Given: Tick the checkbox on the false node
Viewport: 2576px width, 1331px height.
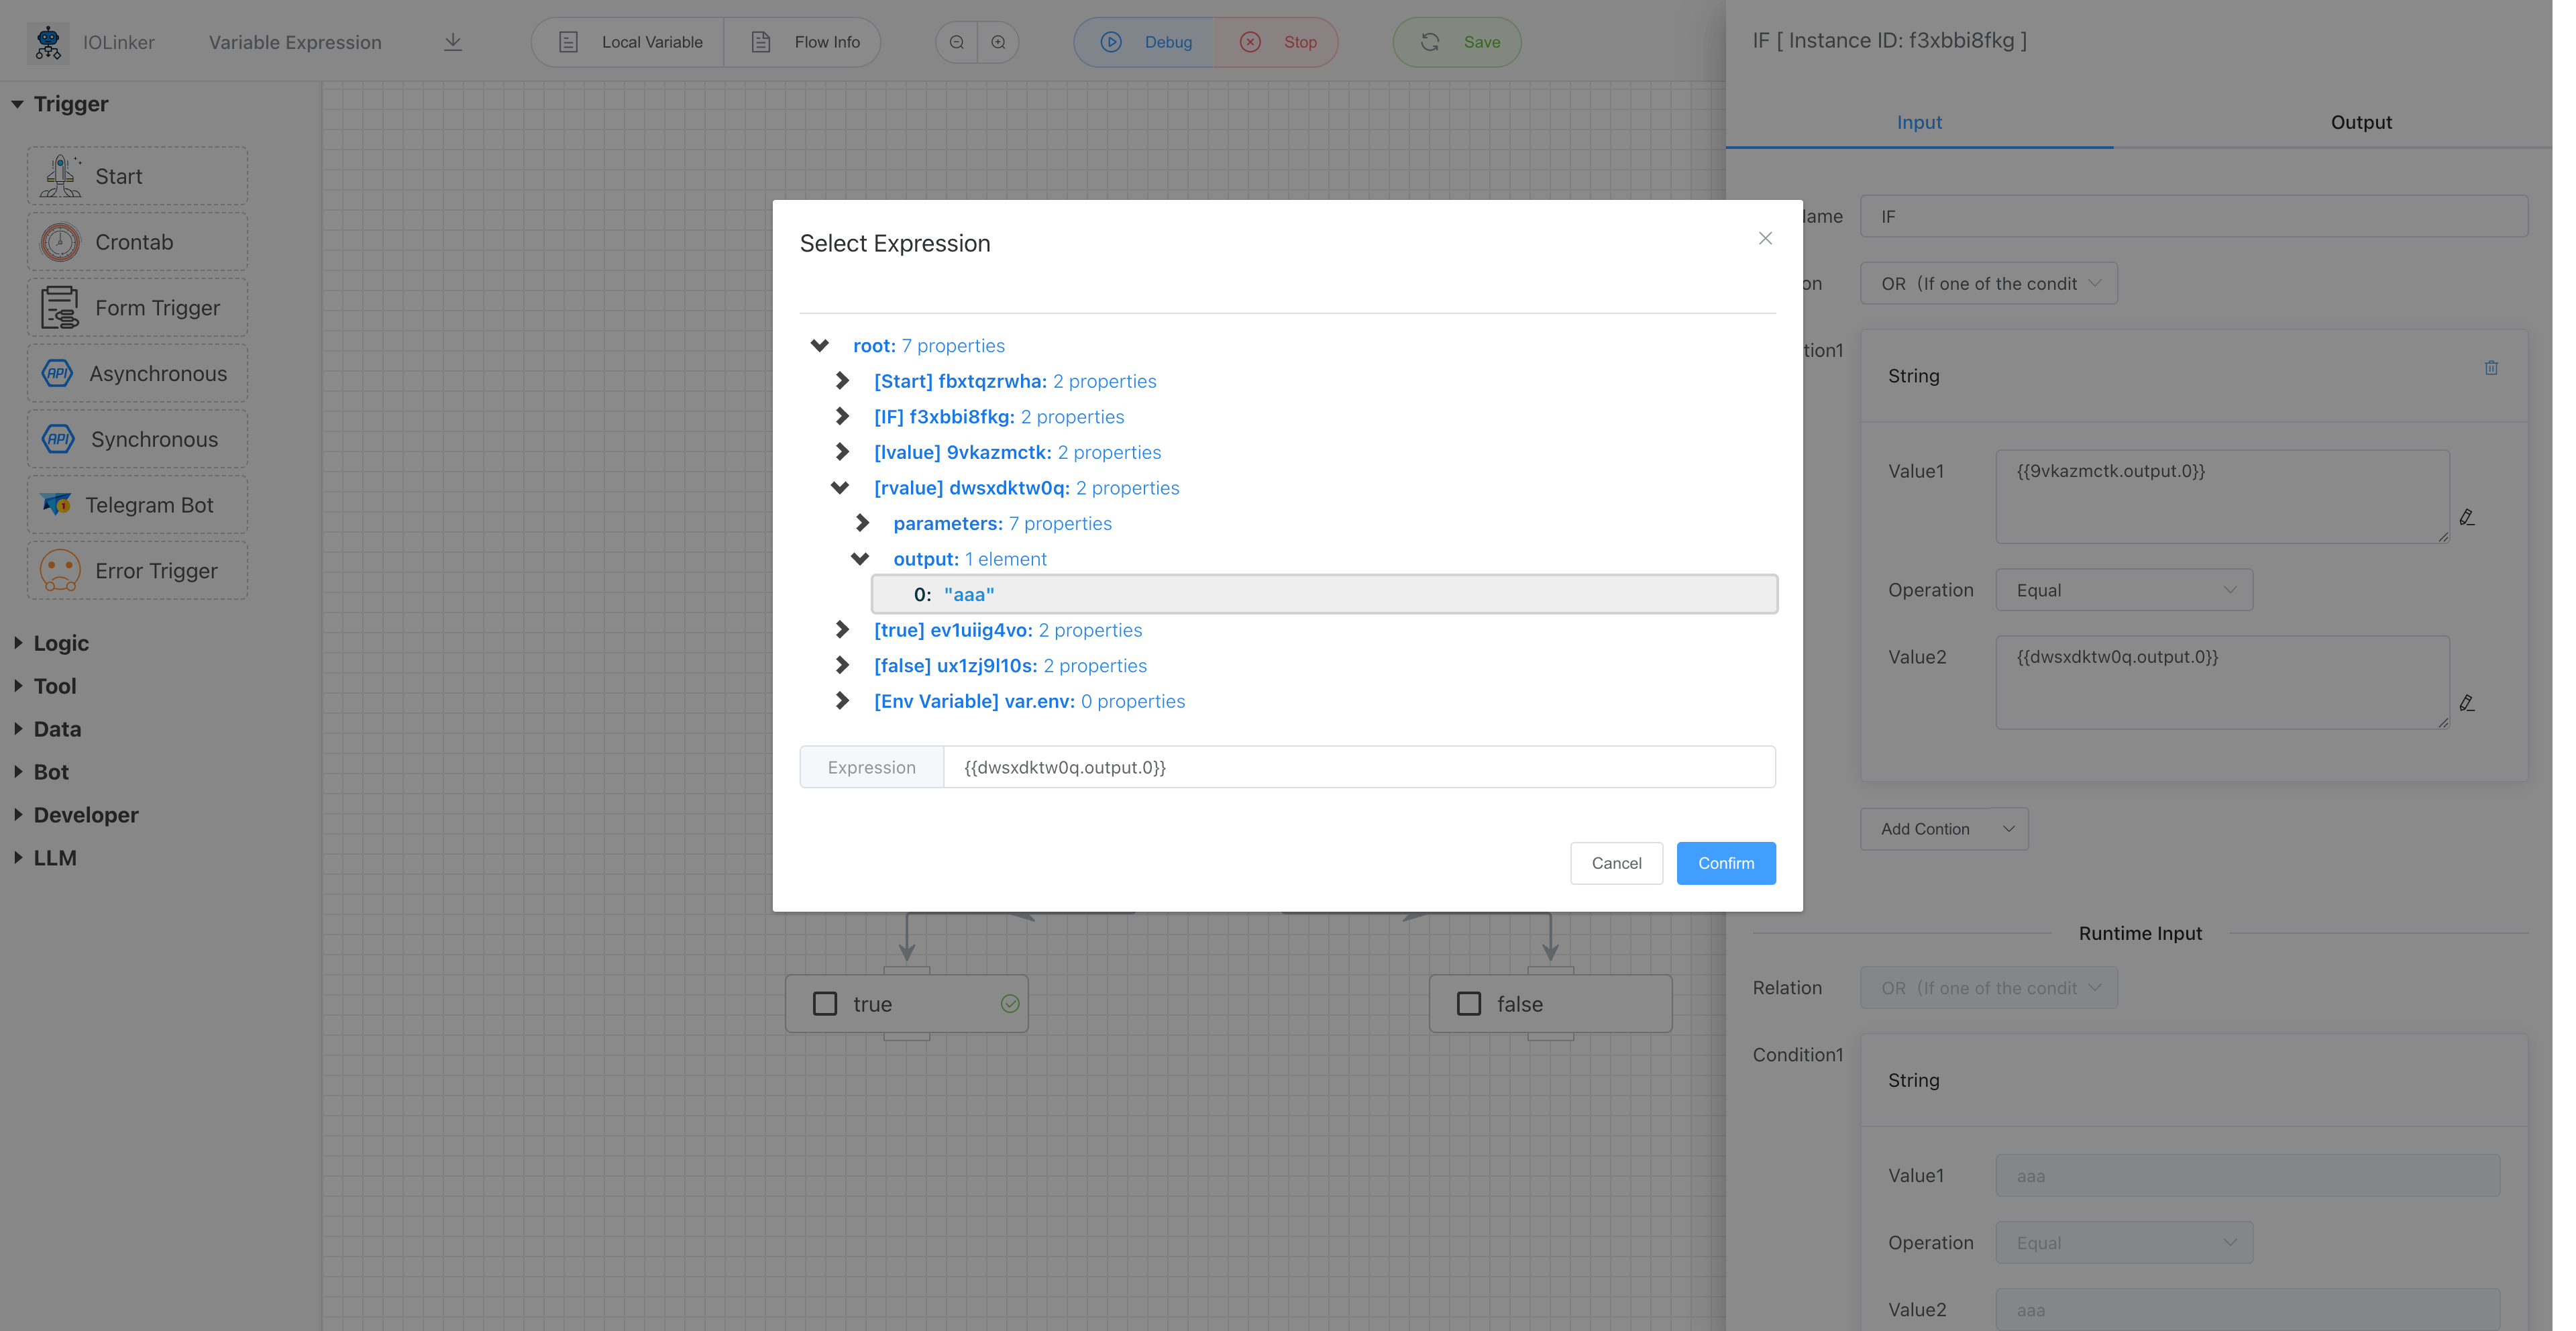Looking at the screenshot, I should click(x=1469, y=1003).
